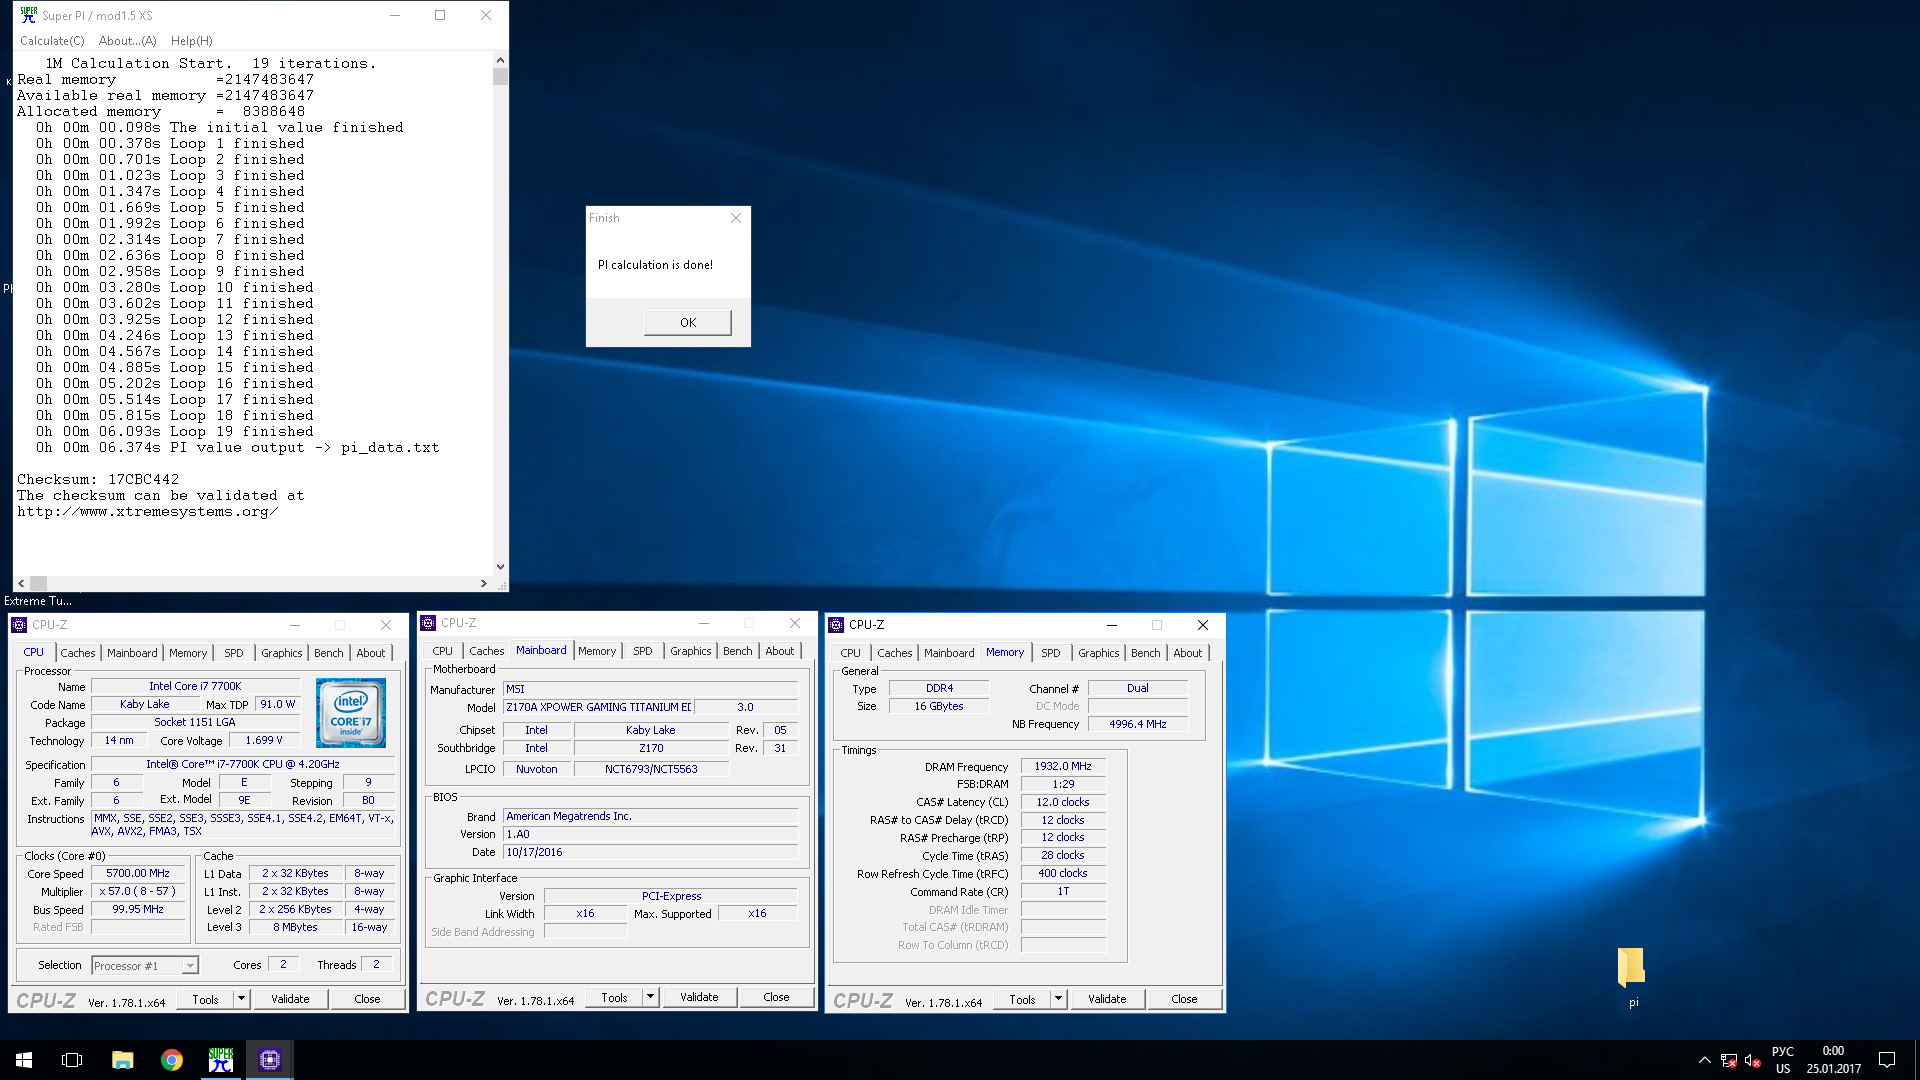Click the network status tray icon

pyautogui.click(x=1729, y=1060)
